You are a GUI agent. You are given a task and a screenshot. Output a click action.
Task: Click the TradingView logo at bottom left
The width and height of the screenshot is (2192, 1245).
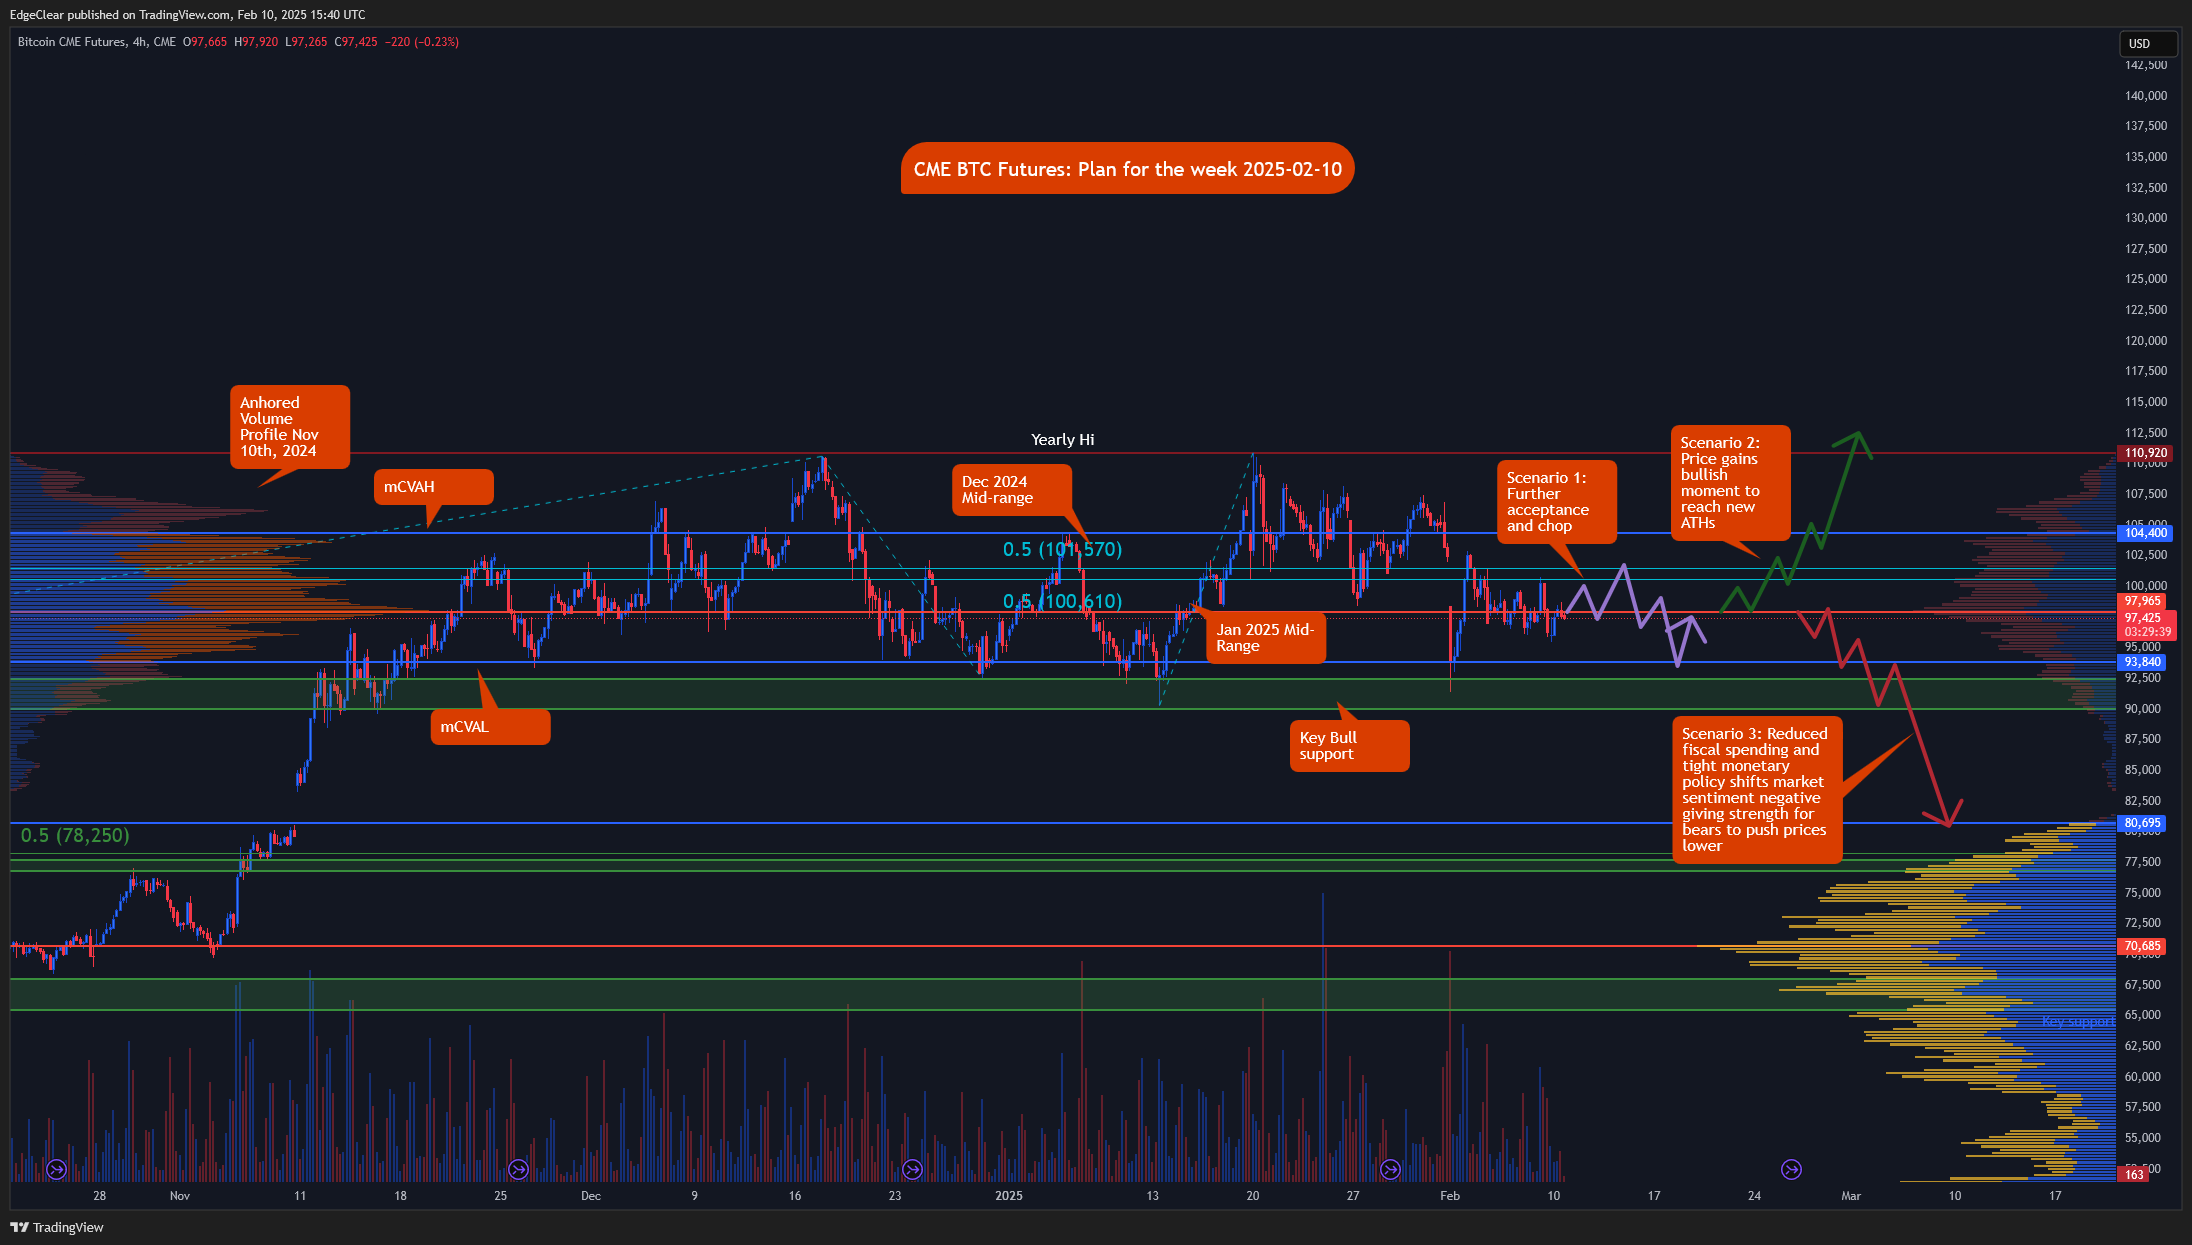point(57,1227)
